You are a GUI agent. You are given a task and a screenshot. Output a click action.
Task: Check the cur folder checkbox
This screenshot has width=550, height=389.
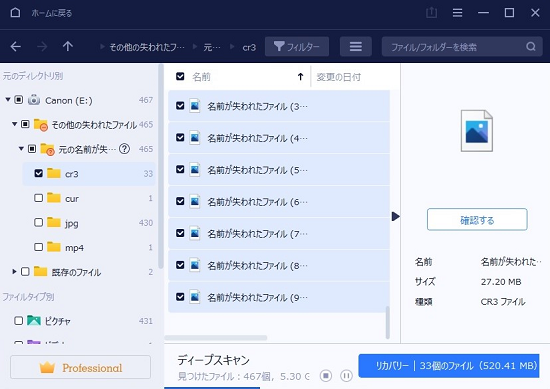coord(39,198)
